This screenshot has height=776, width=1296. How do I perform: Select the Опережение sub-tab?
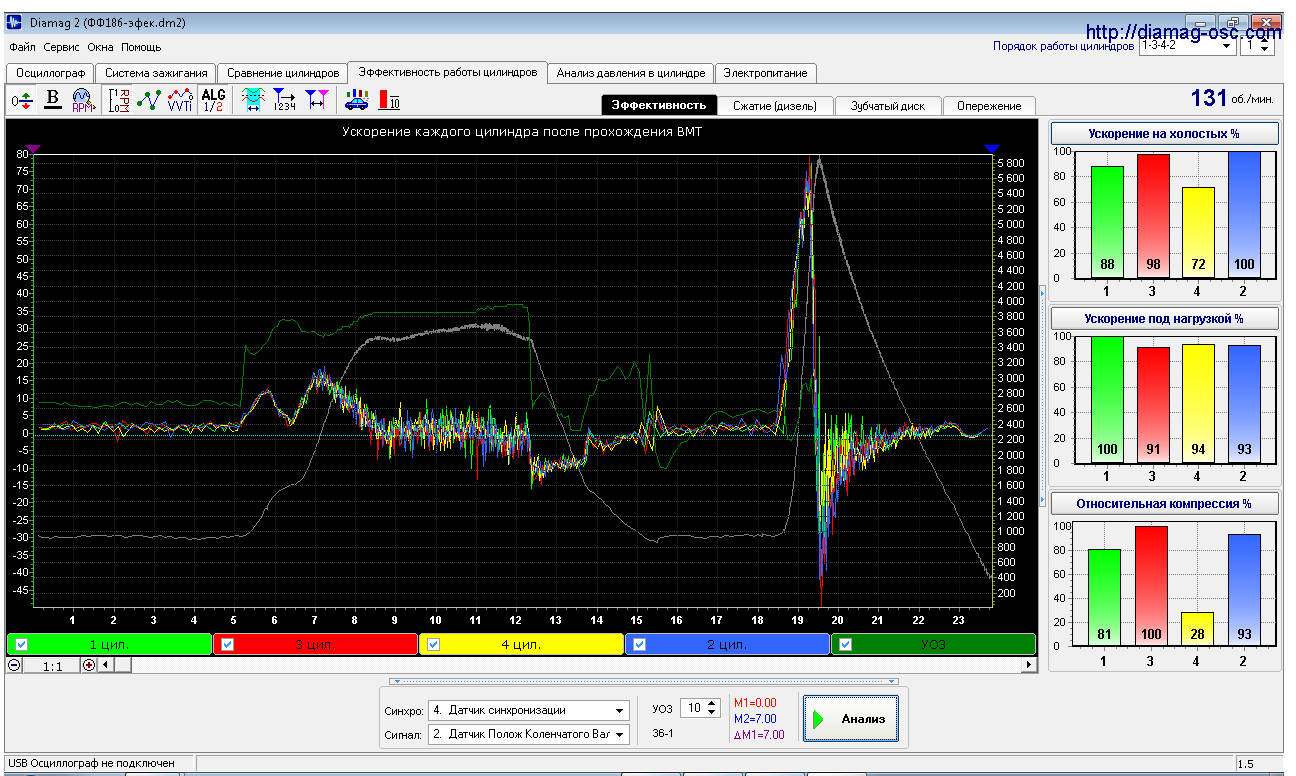tap(989, 105)
